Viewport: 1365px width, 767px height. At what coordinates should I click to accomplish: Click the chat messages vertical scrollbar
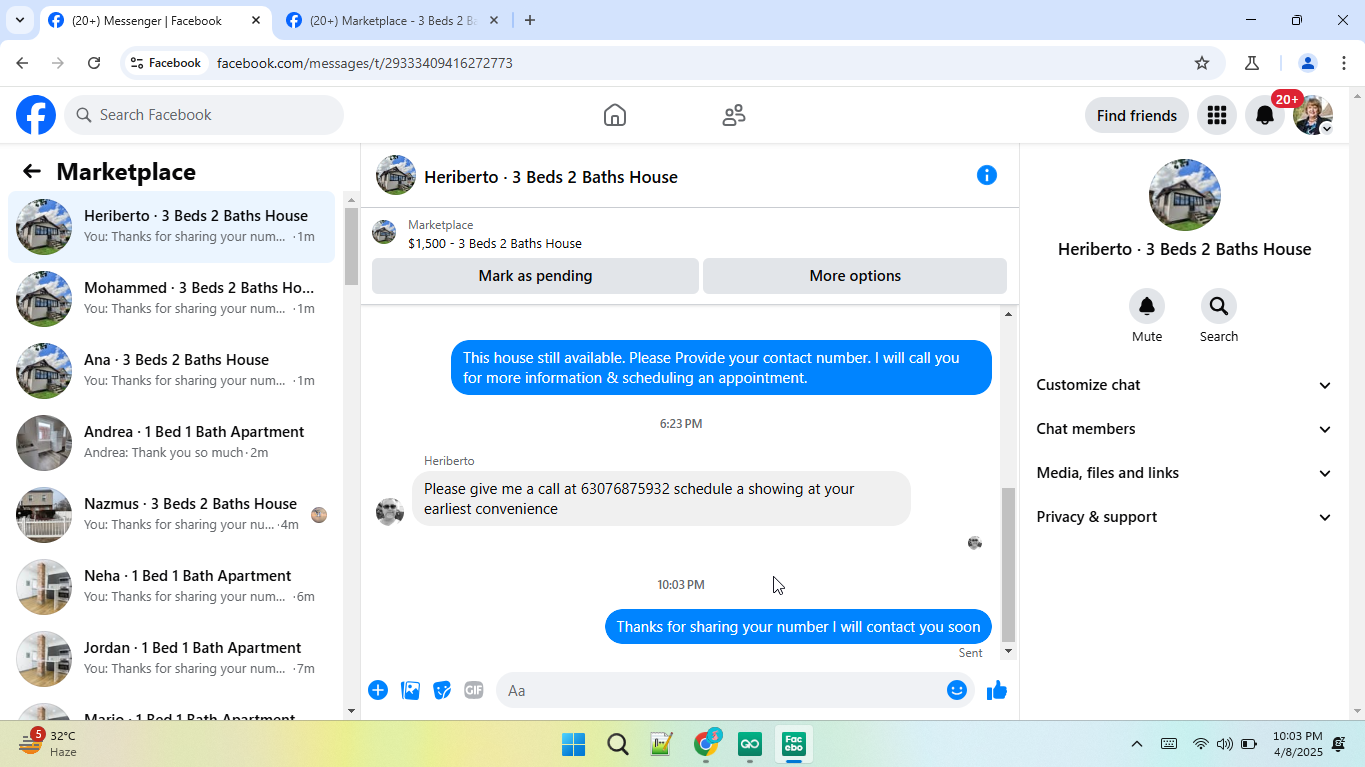(1008, 565)
